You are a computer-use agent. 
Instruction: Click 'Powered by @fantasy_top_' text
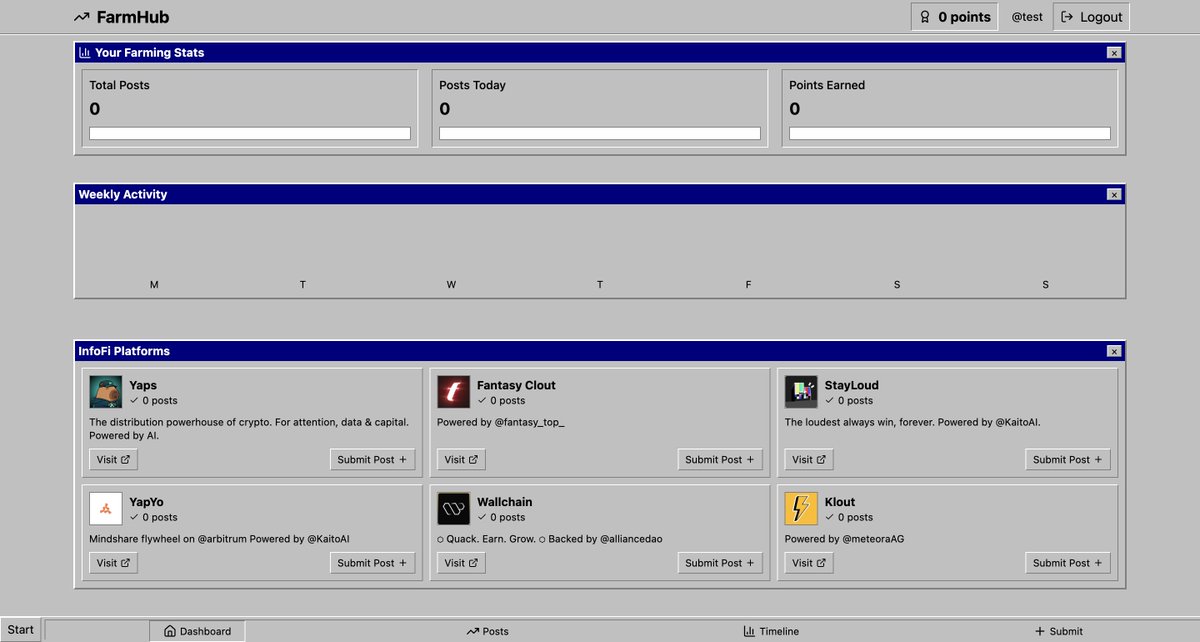pyautogui.click(x=501, y=422)
